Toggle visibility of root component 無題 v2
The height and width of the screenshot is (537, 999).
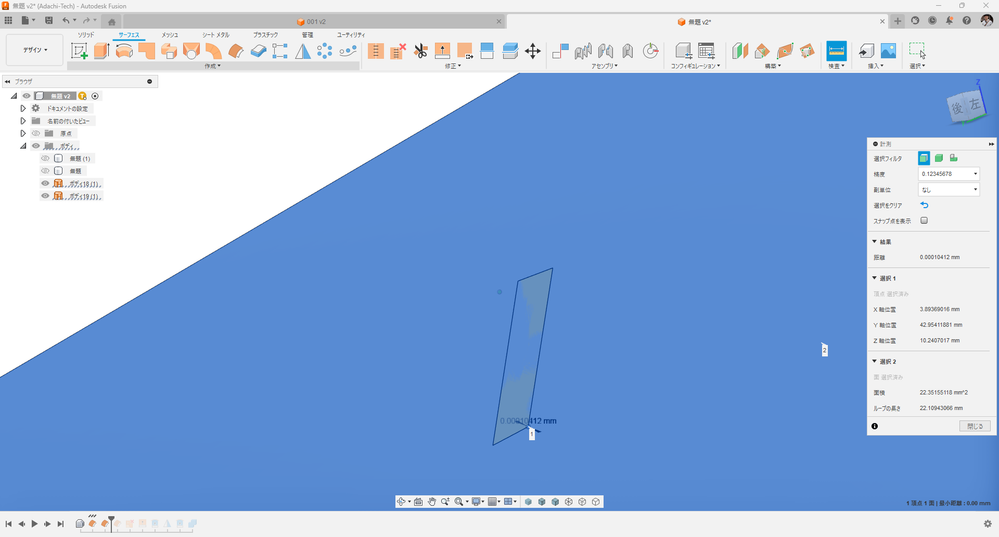pyautogui.click(x=27, y=96)
